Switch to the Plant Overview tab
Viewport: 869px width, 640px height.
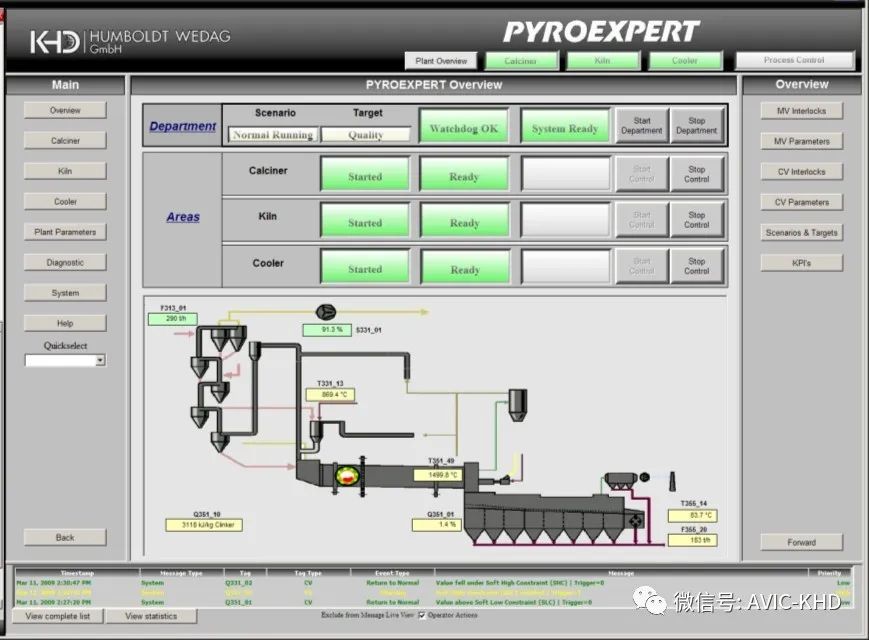click(x=441, y=61)
